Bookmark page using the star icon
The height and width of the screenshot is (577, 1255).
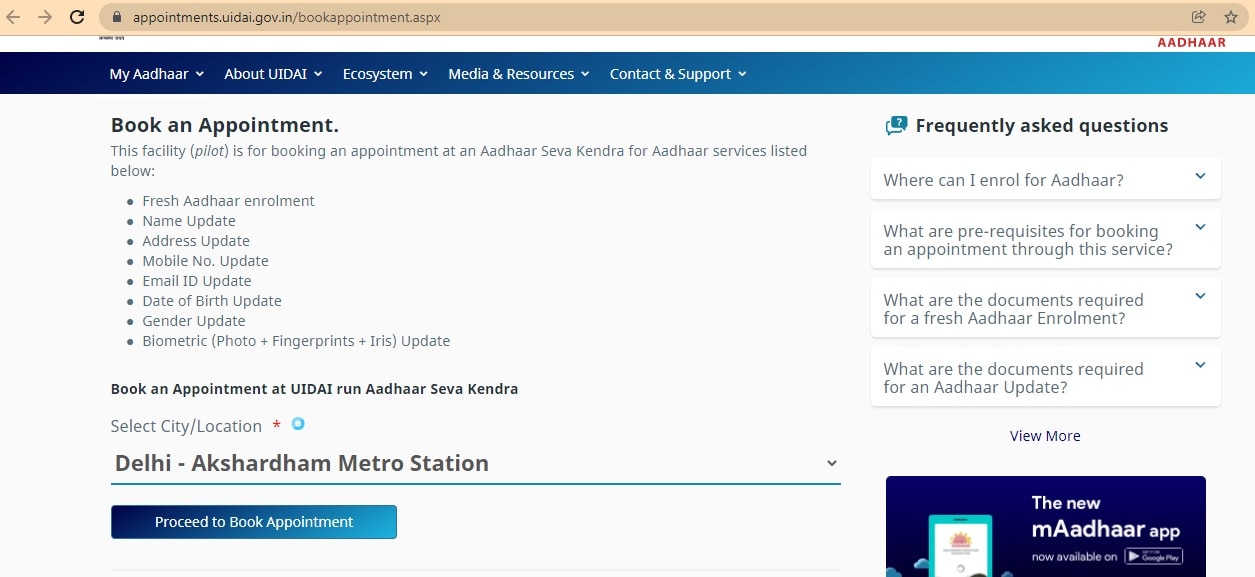click(1230, 17)
